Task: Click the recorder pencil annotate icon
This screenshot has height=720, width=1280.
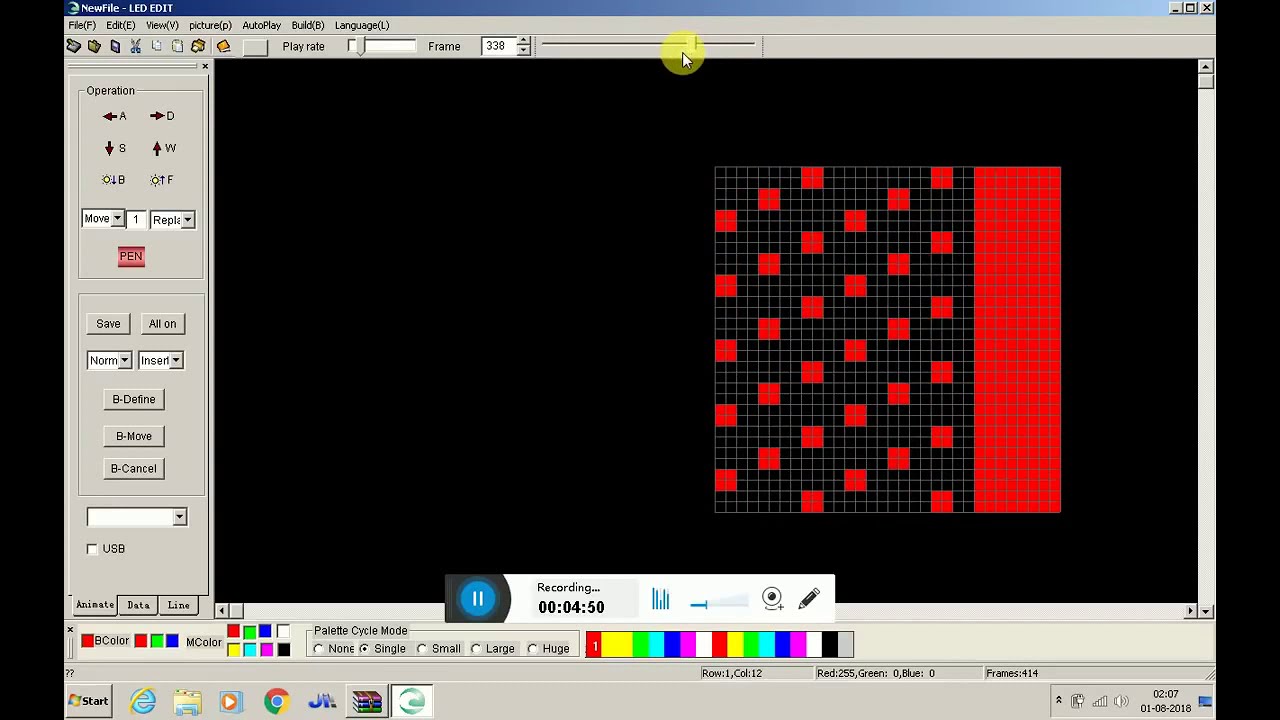Action: click(809, 598)
